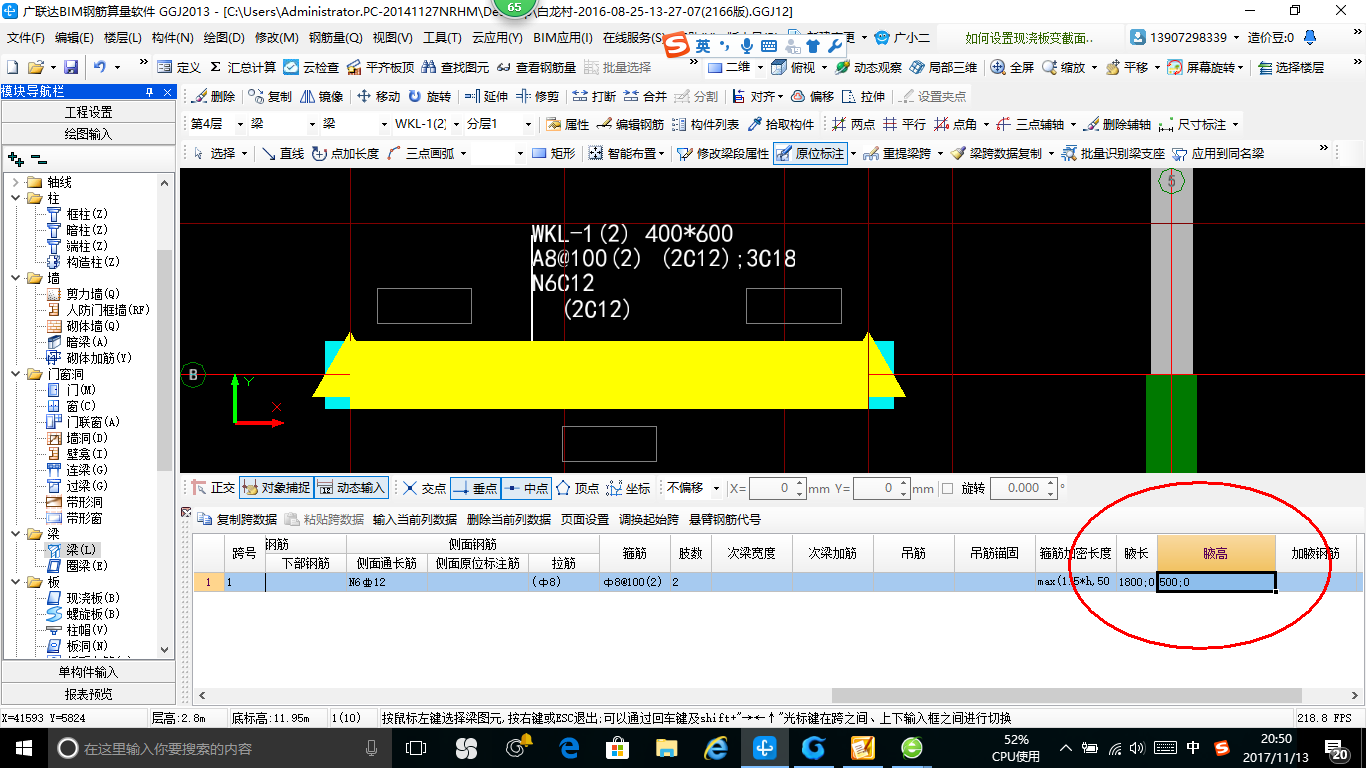Open 编辑钢筋 edit rebar

coord(630,125)
